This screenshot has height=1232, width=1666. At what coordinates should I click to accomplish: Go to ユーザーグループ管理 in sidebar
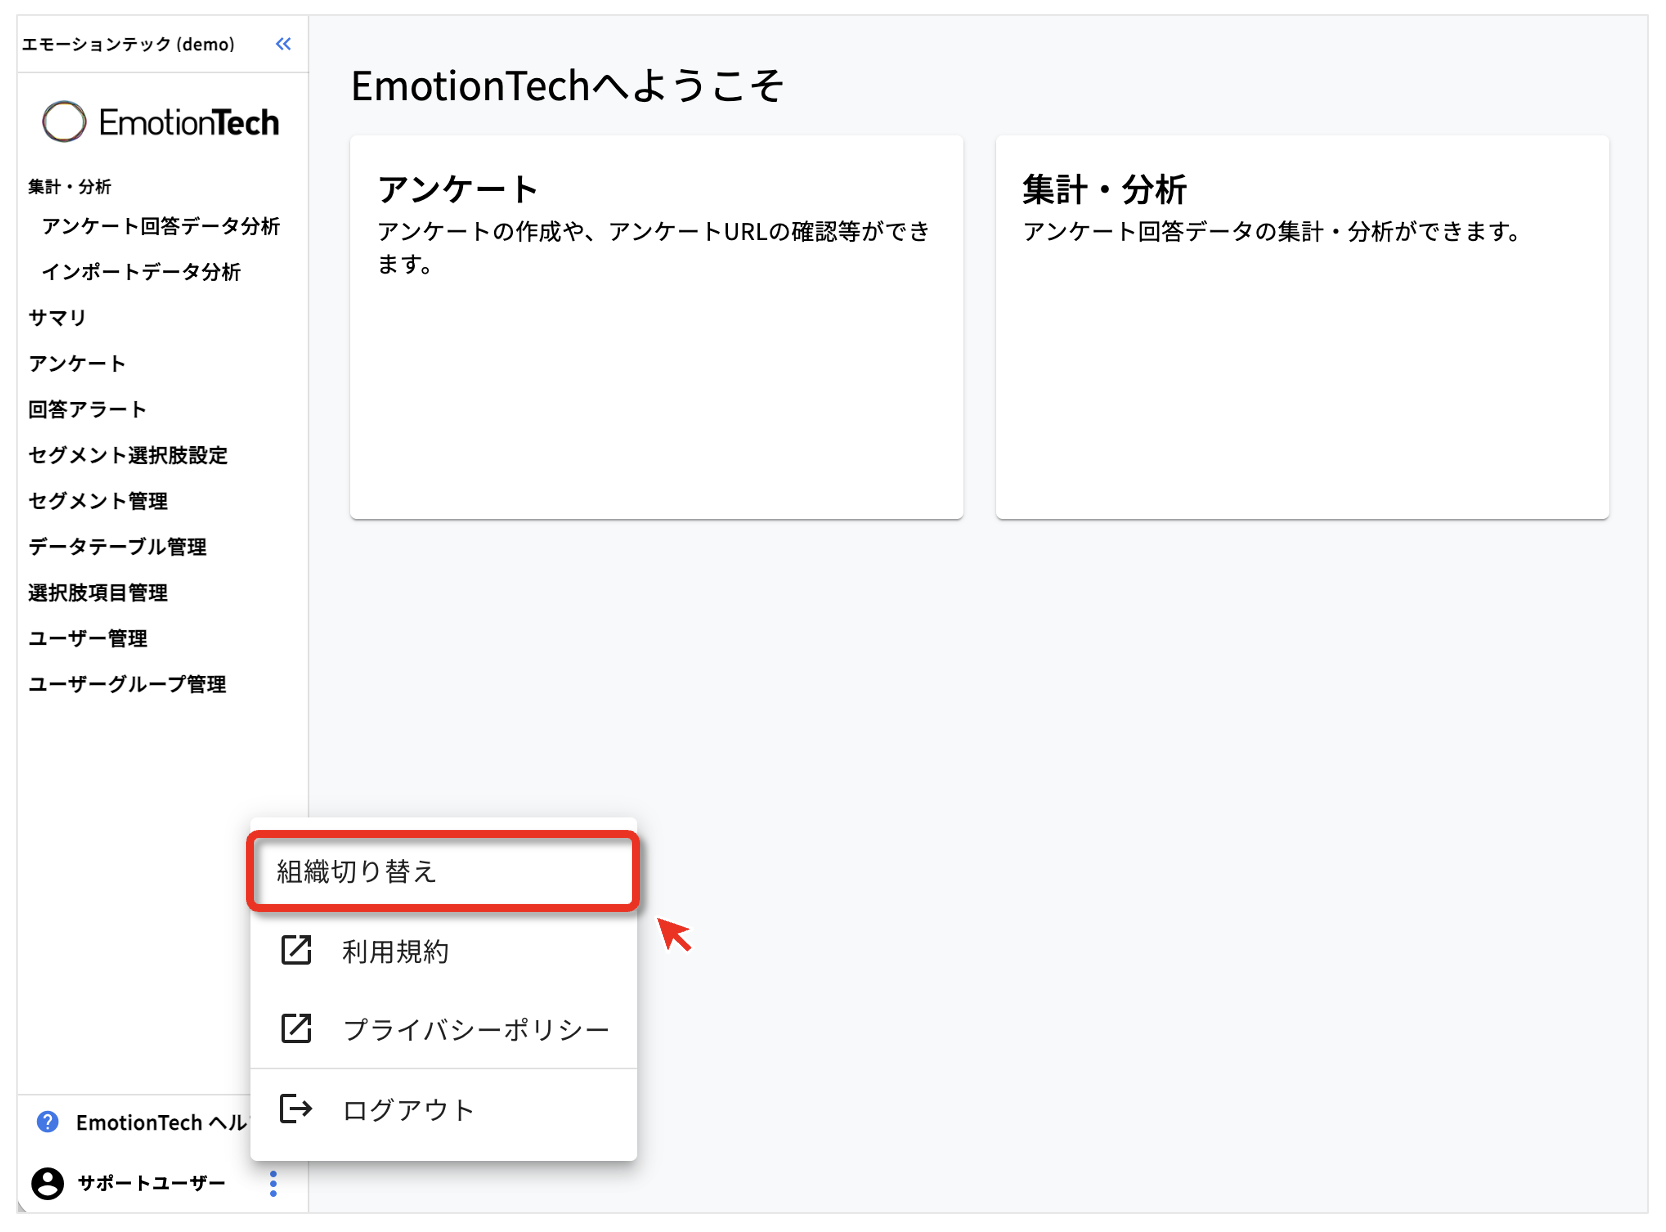[x=127, y=685]
